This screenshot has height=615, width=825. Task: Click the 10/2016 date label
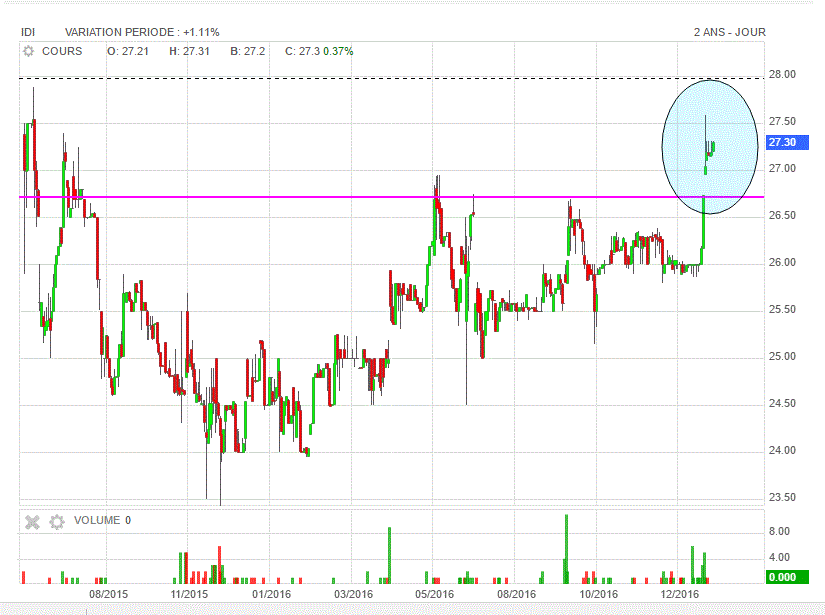pos(599,594)
